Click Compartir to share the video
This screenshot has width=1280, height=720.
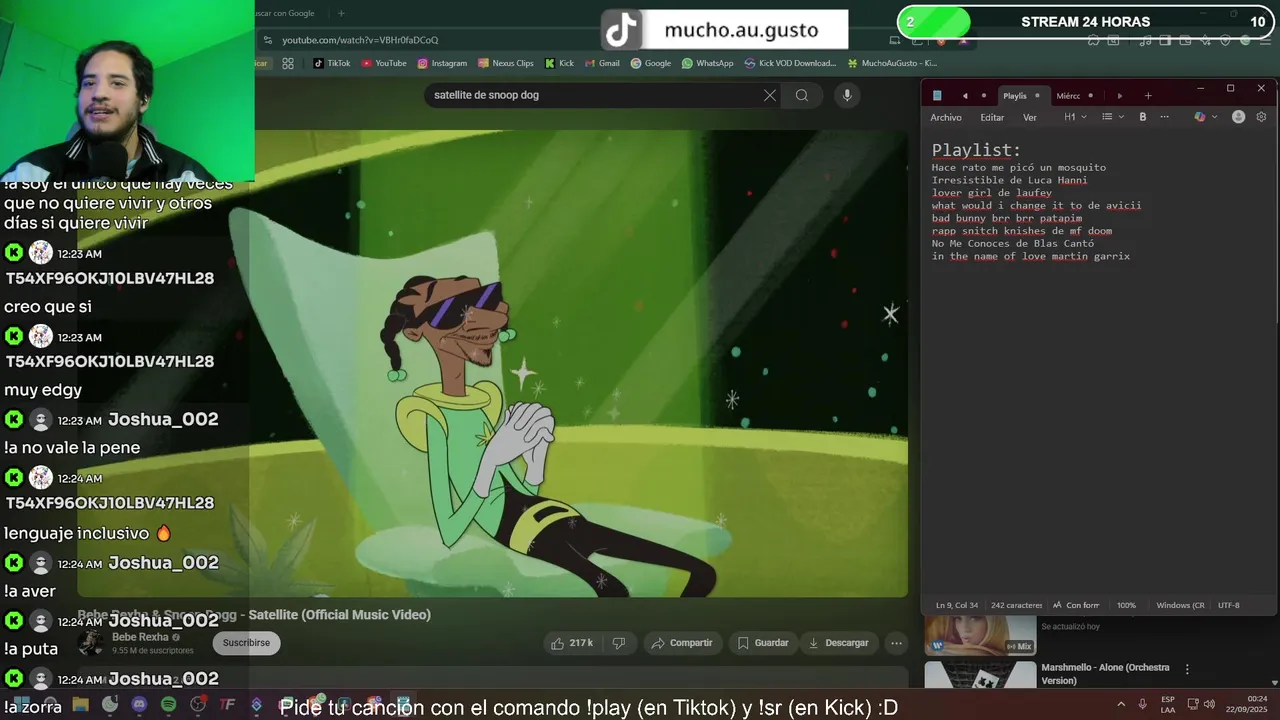tap(682, 643)
